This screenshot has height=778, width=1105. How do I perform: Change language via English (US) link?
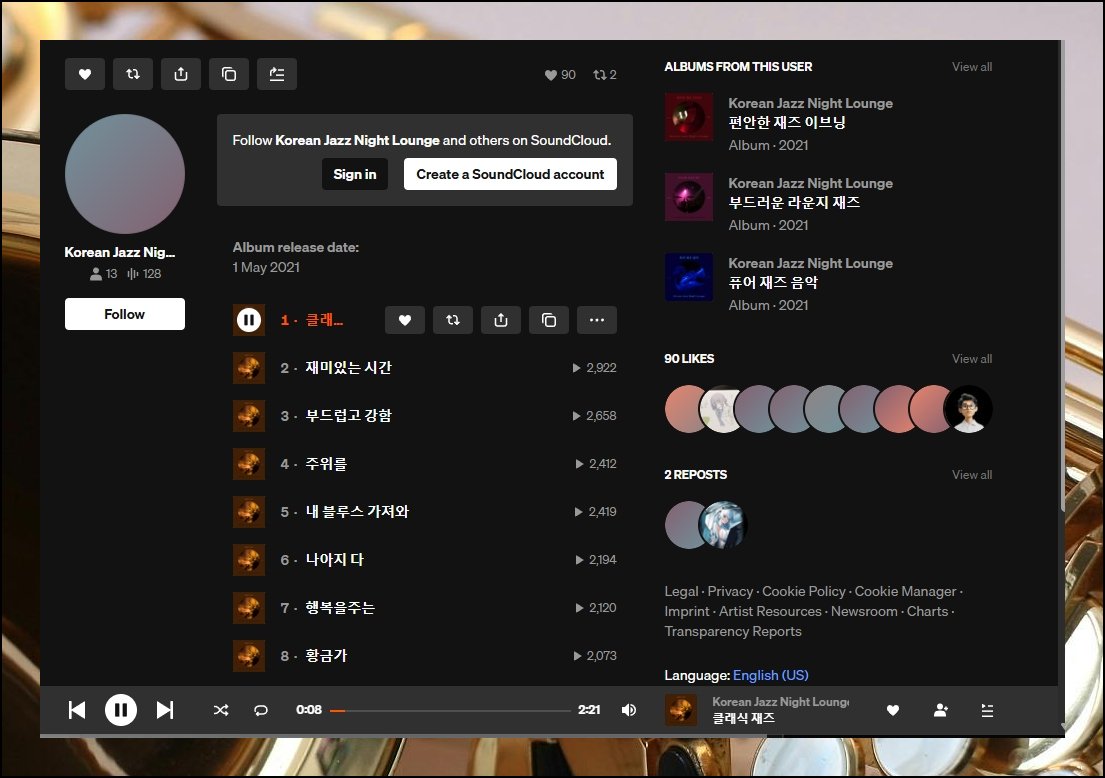pyautogui.click(x=770, y=675)
